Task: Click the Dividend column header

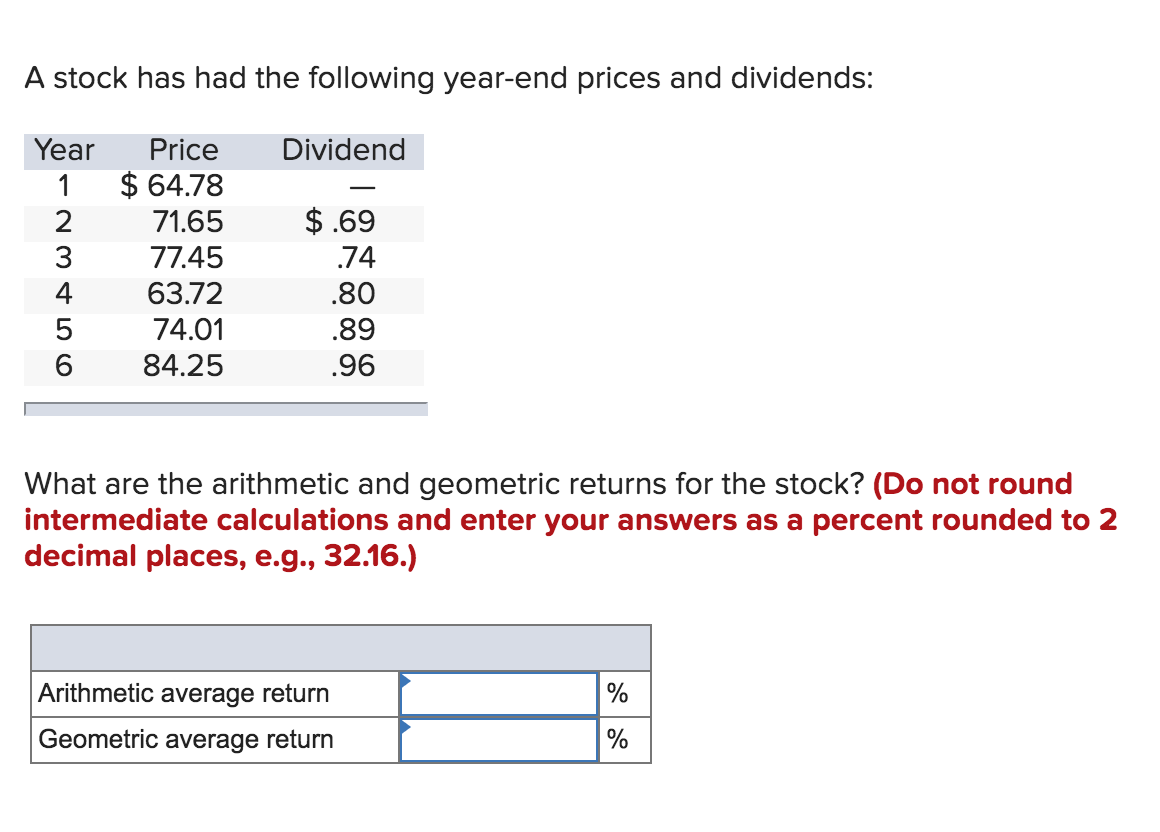Action: 343,150
